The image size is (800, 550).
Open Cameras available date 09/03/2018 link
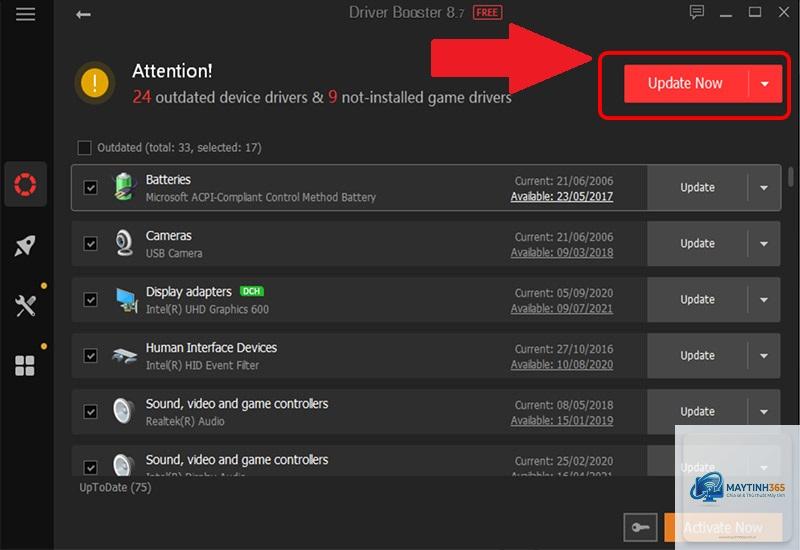tap(562, 253)
